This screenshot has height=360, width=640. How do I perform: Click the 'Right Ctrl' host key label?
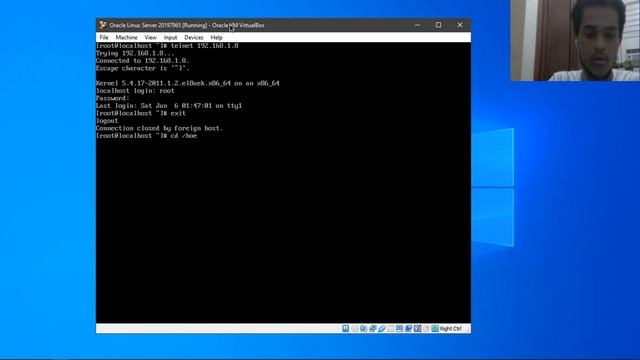451,329
